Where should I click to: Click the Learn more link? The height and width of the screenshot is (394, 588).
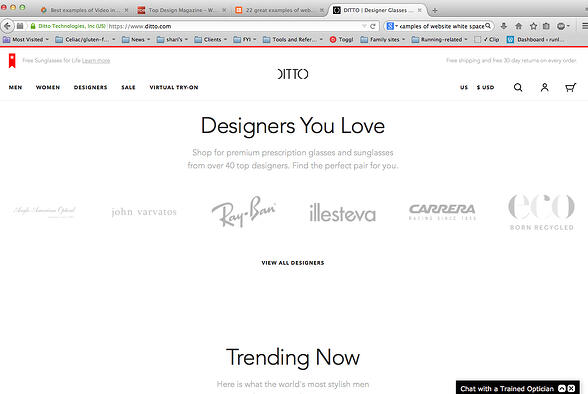point(96,60)
